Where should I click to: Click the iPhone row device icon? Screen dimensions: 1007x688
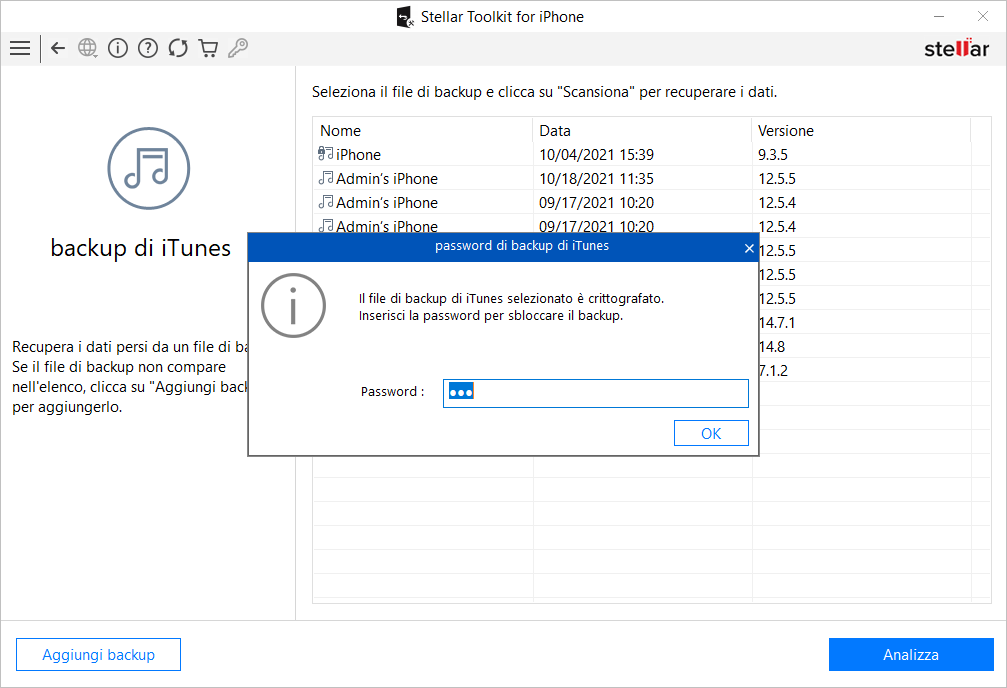[x=326, y=154]
